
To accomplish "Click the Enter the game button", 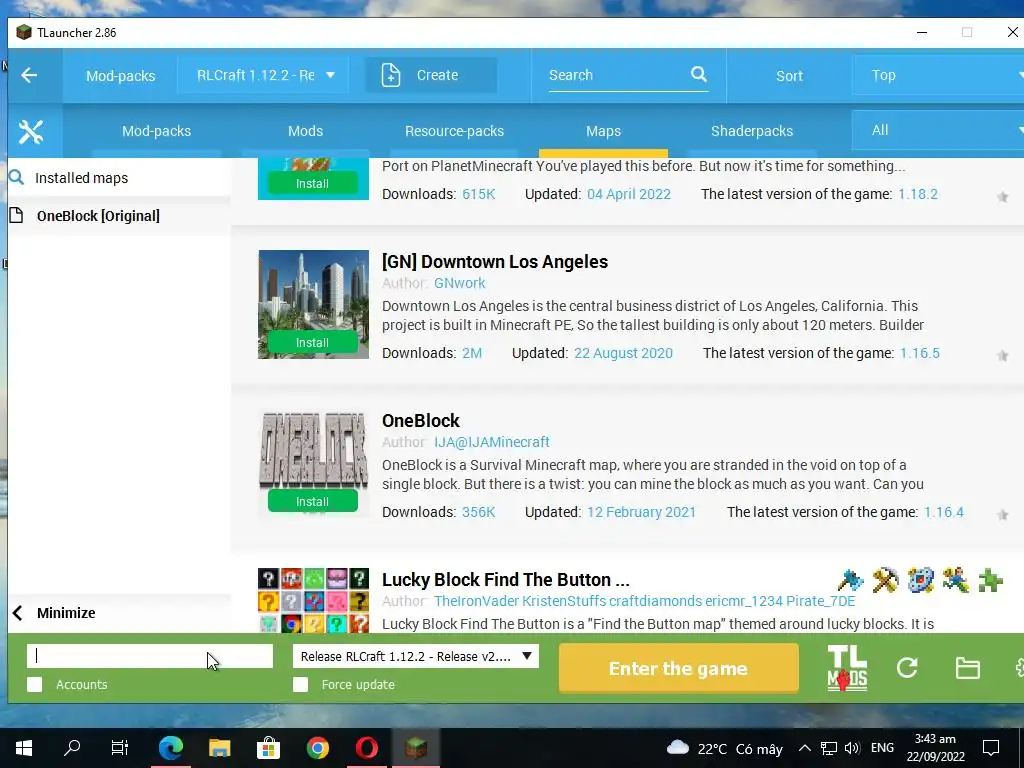I will click(x=679, y=668).
